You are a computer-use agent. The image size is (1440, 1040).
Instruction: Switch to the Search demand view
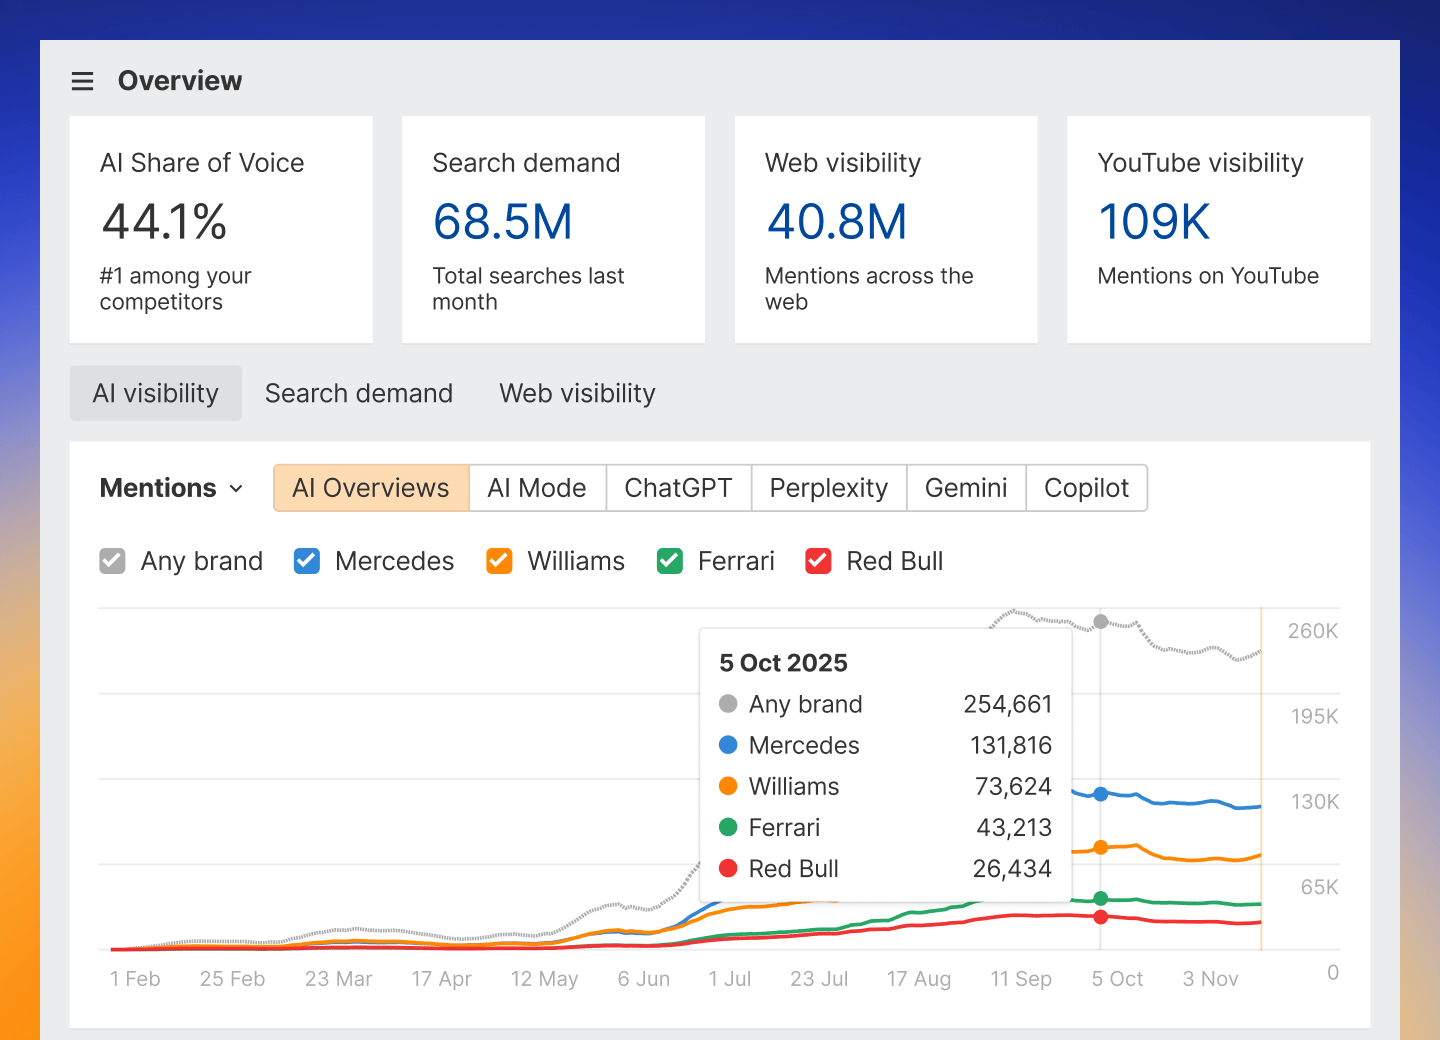click(359, 393)
